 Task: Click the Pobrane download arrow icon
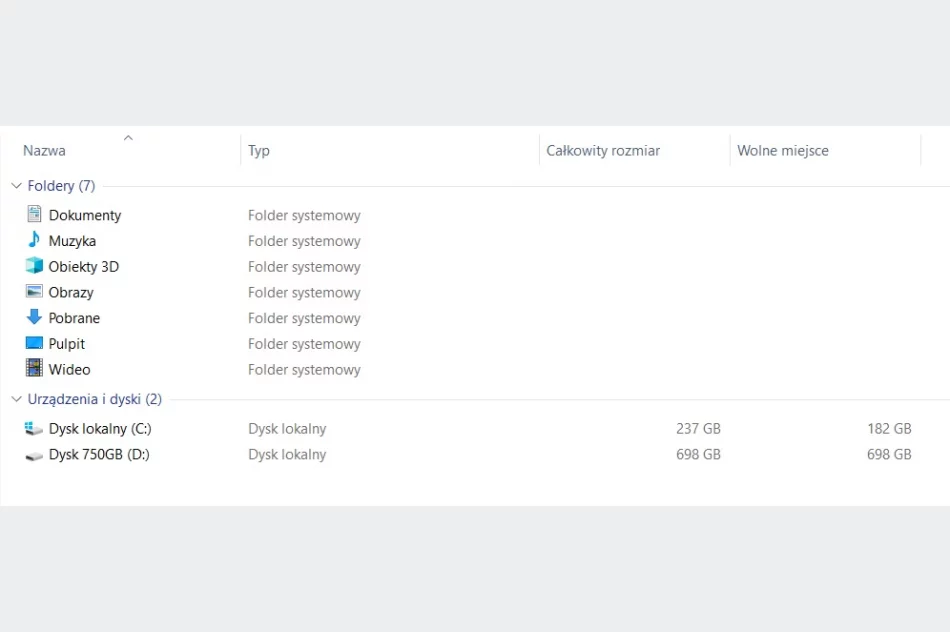[x=34, y=318]
